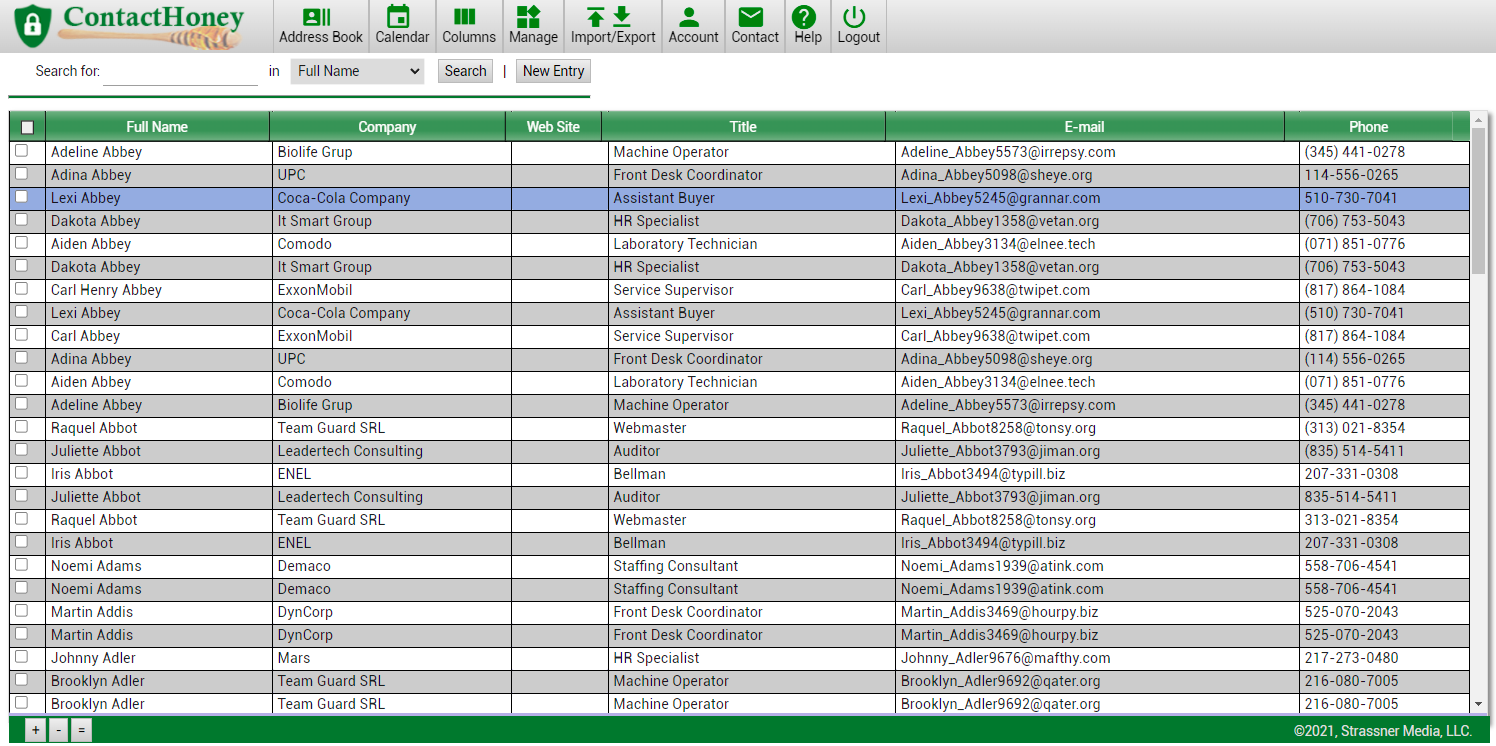Expand the Full Name search field dropdown
The height and width of the screenshot is (746, 1496).
tap(357, 71)
